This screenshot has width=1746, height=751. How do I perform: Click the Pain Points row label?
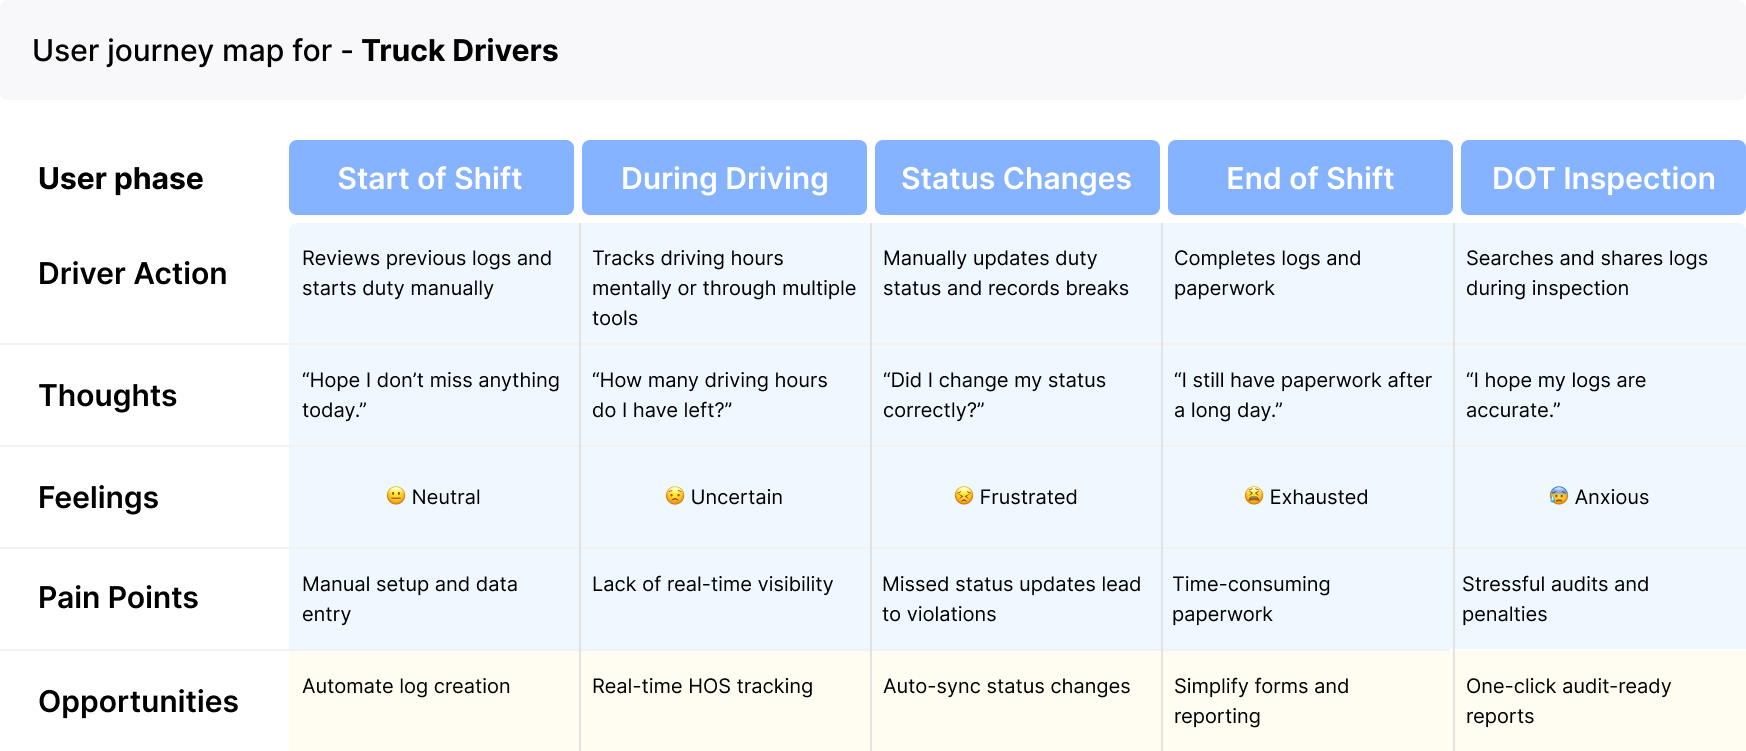click(118, 597)
